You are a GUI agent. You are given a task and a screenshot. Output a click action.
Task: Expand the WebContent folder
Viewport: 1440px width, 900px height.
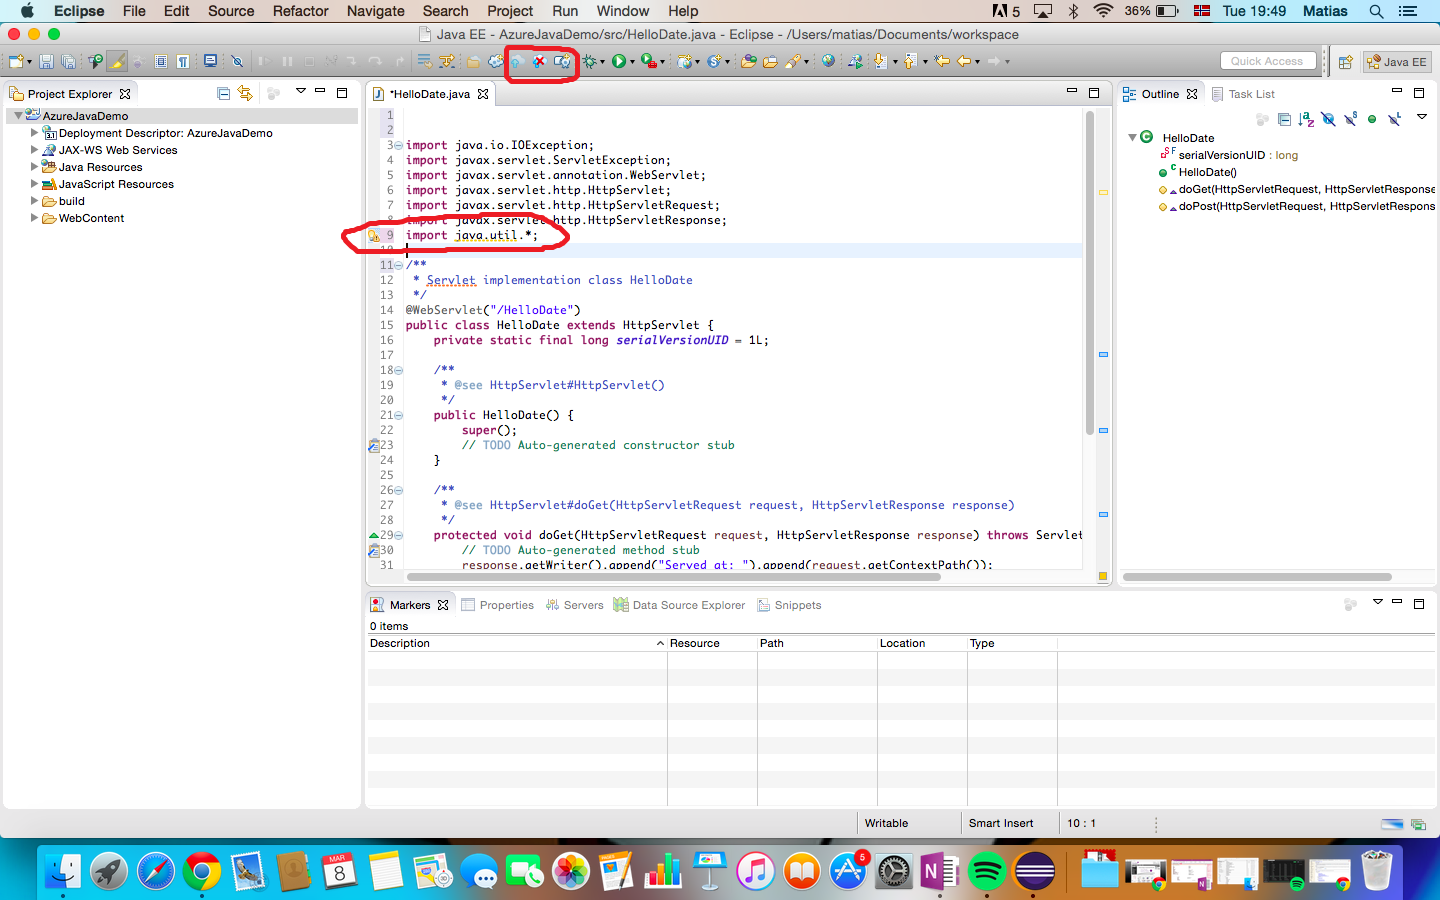pyautogui.click(x=34, y=217)
